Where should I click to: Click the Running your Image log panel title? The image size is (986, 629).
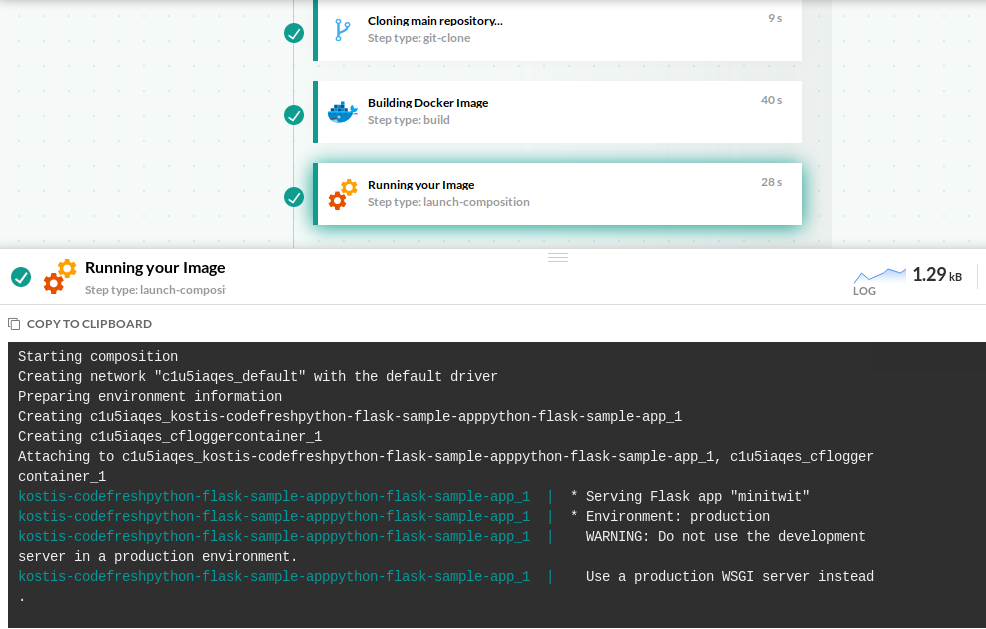[x=155, y=268]
